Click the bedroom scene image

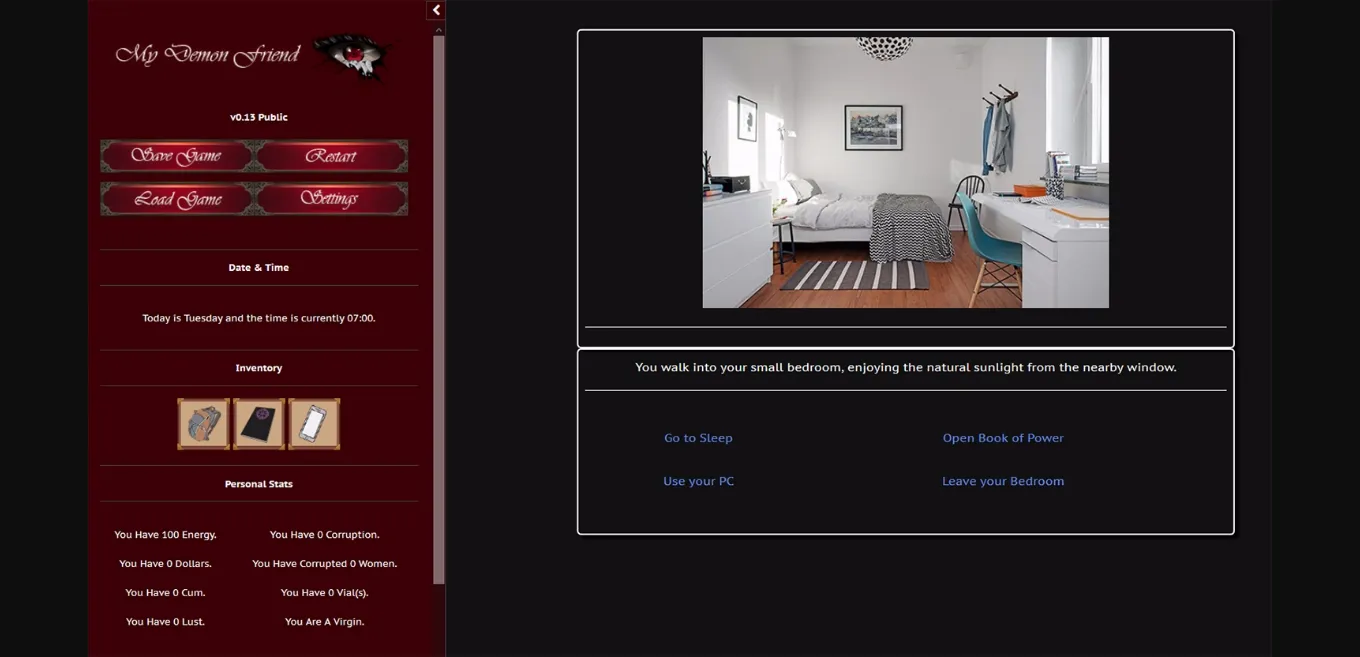click(x=905, y=172)
